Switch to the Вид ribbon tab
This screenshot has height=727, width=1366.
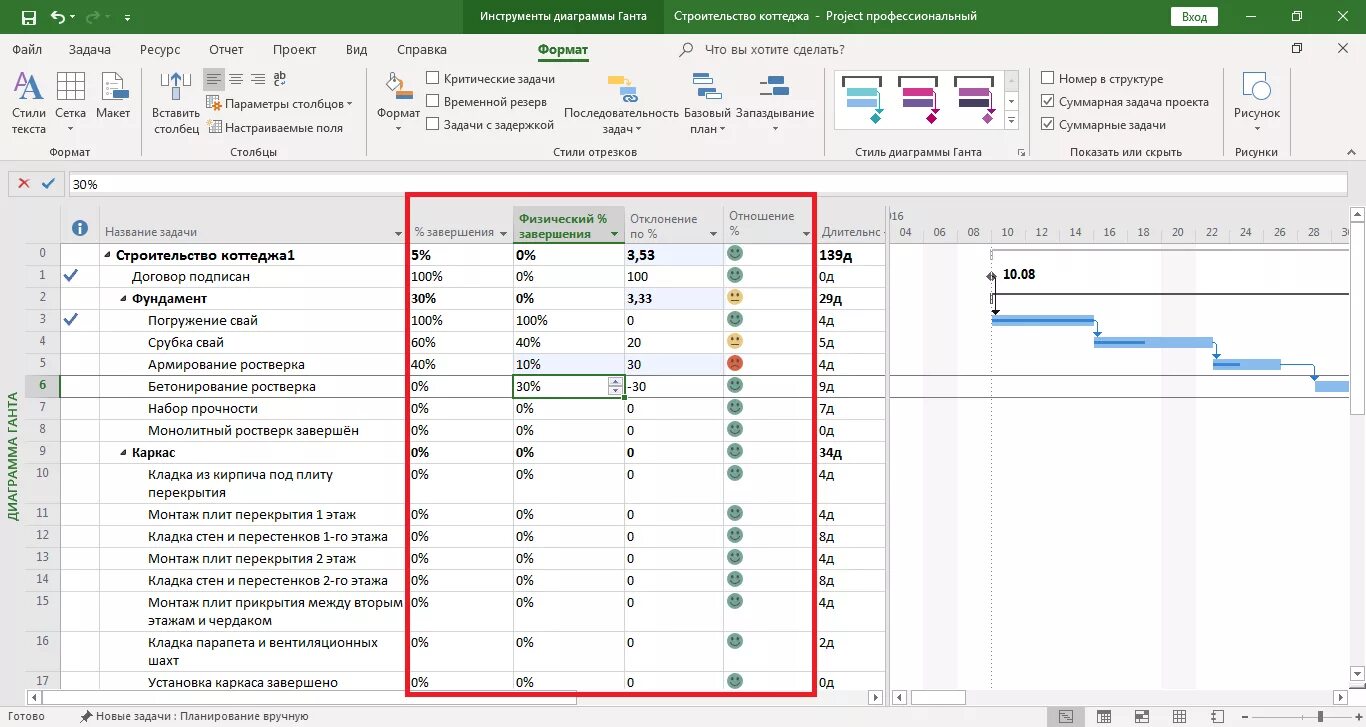[x=356, y=49]
